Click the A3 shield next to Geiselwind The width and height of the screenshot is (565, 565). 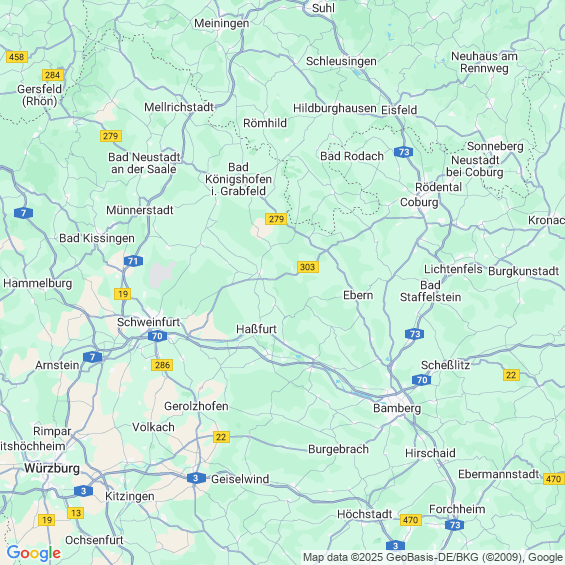(x=196, y=478)
